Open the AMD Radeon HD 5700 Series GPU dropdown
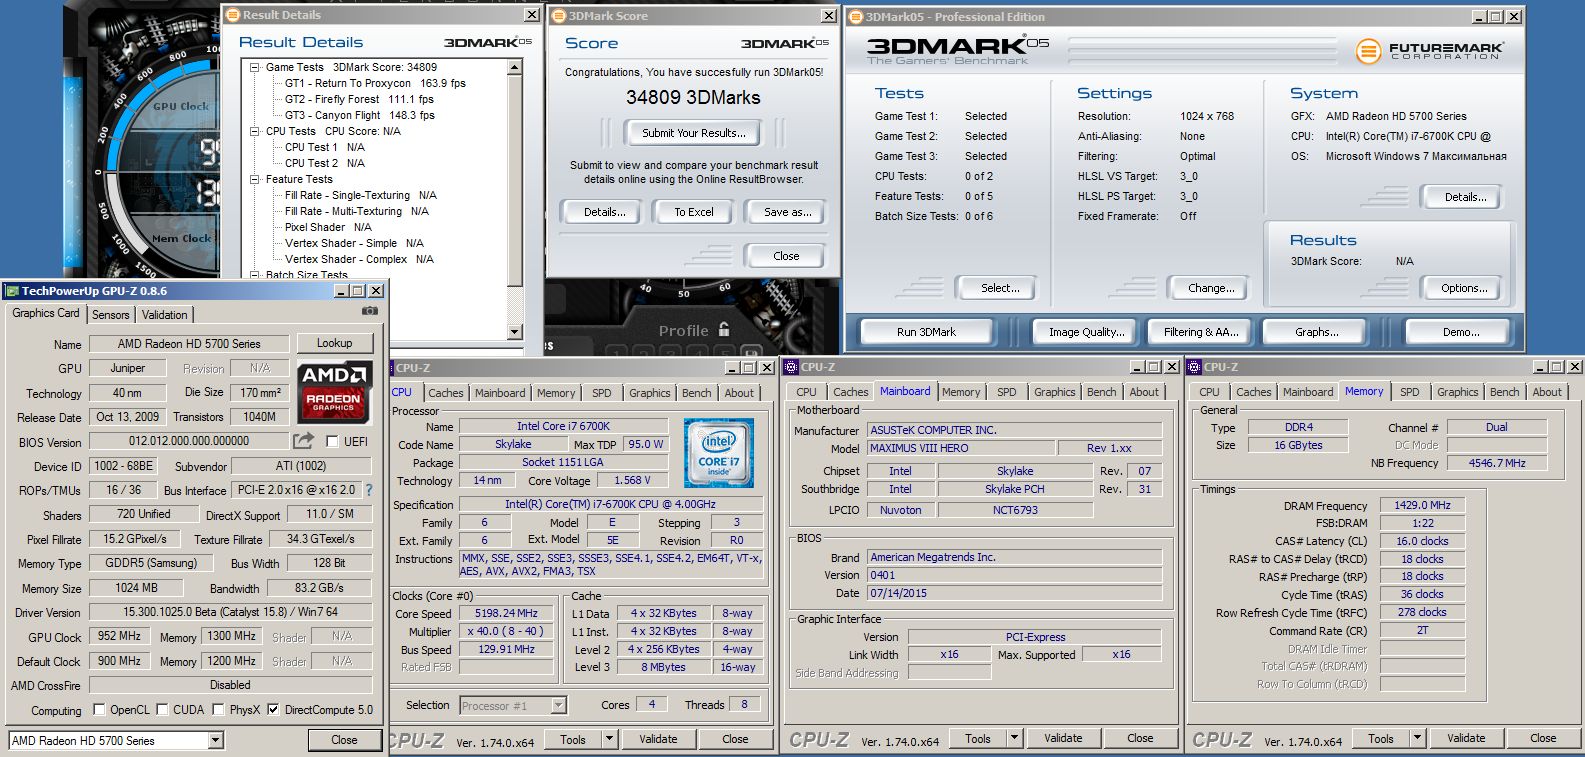 tap(215, 741)
